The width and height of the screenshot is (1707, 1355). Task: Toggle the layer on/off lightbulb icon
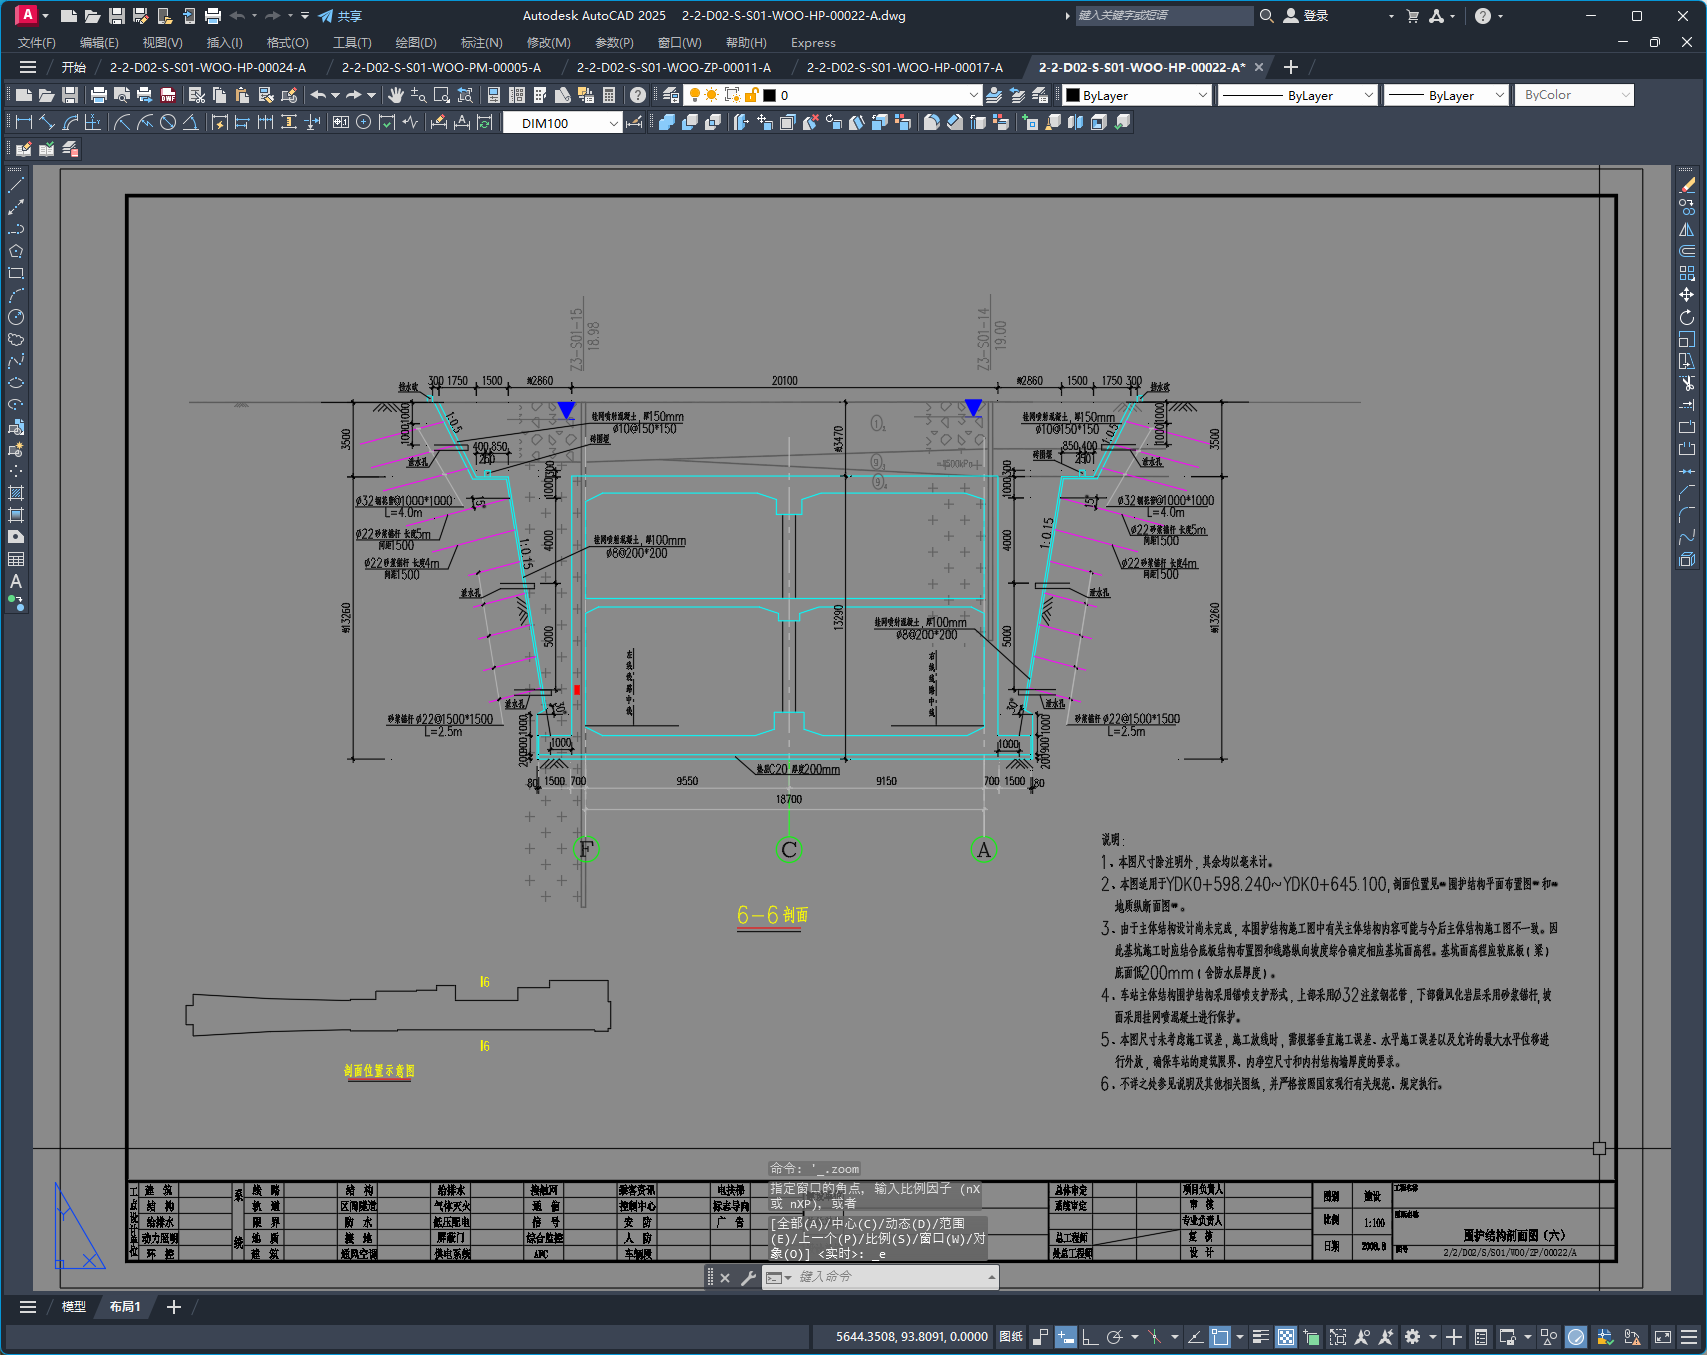pyautogui.click(x=694, y=95)
